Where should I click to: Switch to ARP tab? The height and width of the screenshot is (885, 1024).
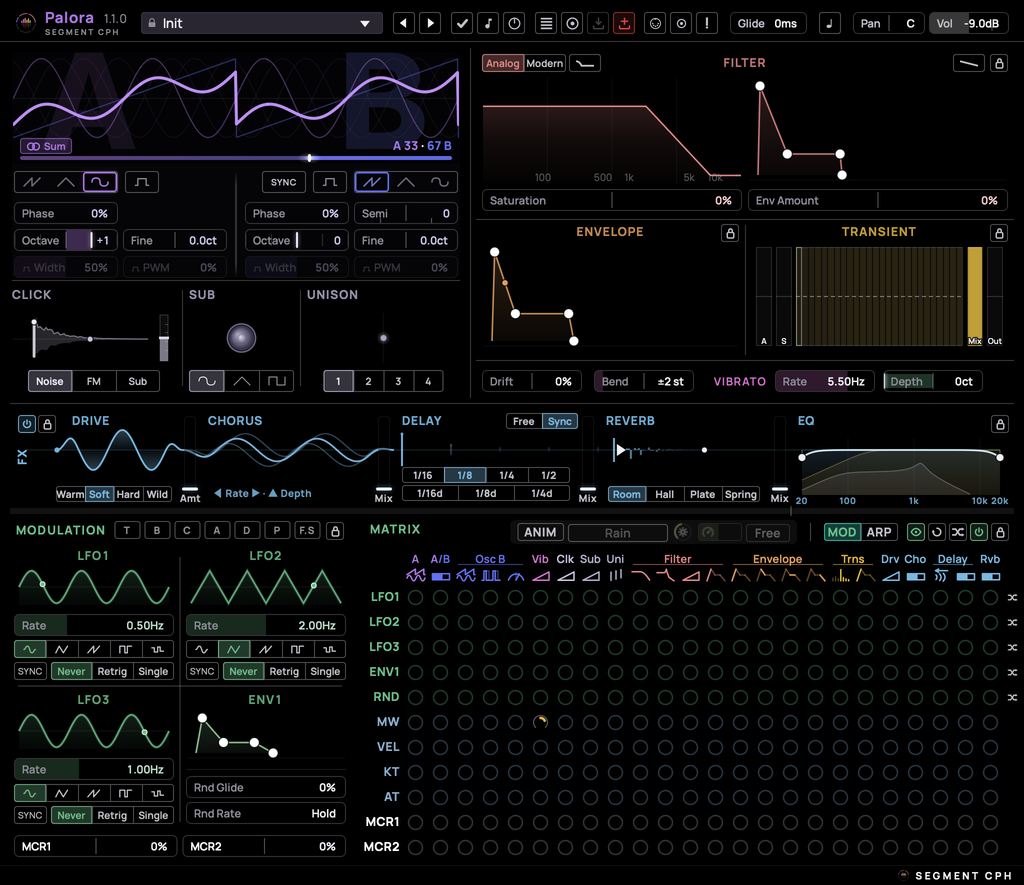coord(879,532)
